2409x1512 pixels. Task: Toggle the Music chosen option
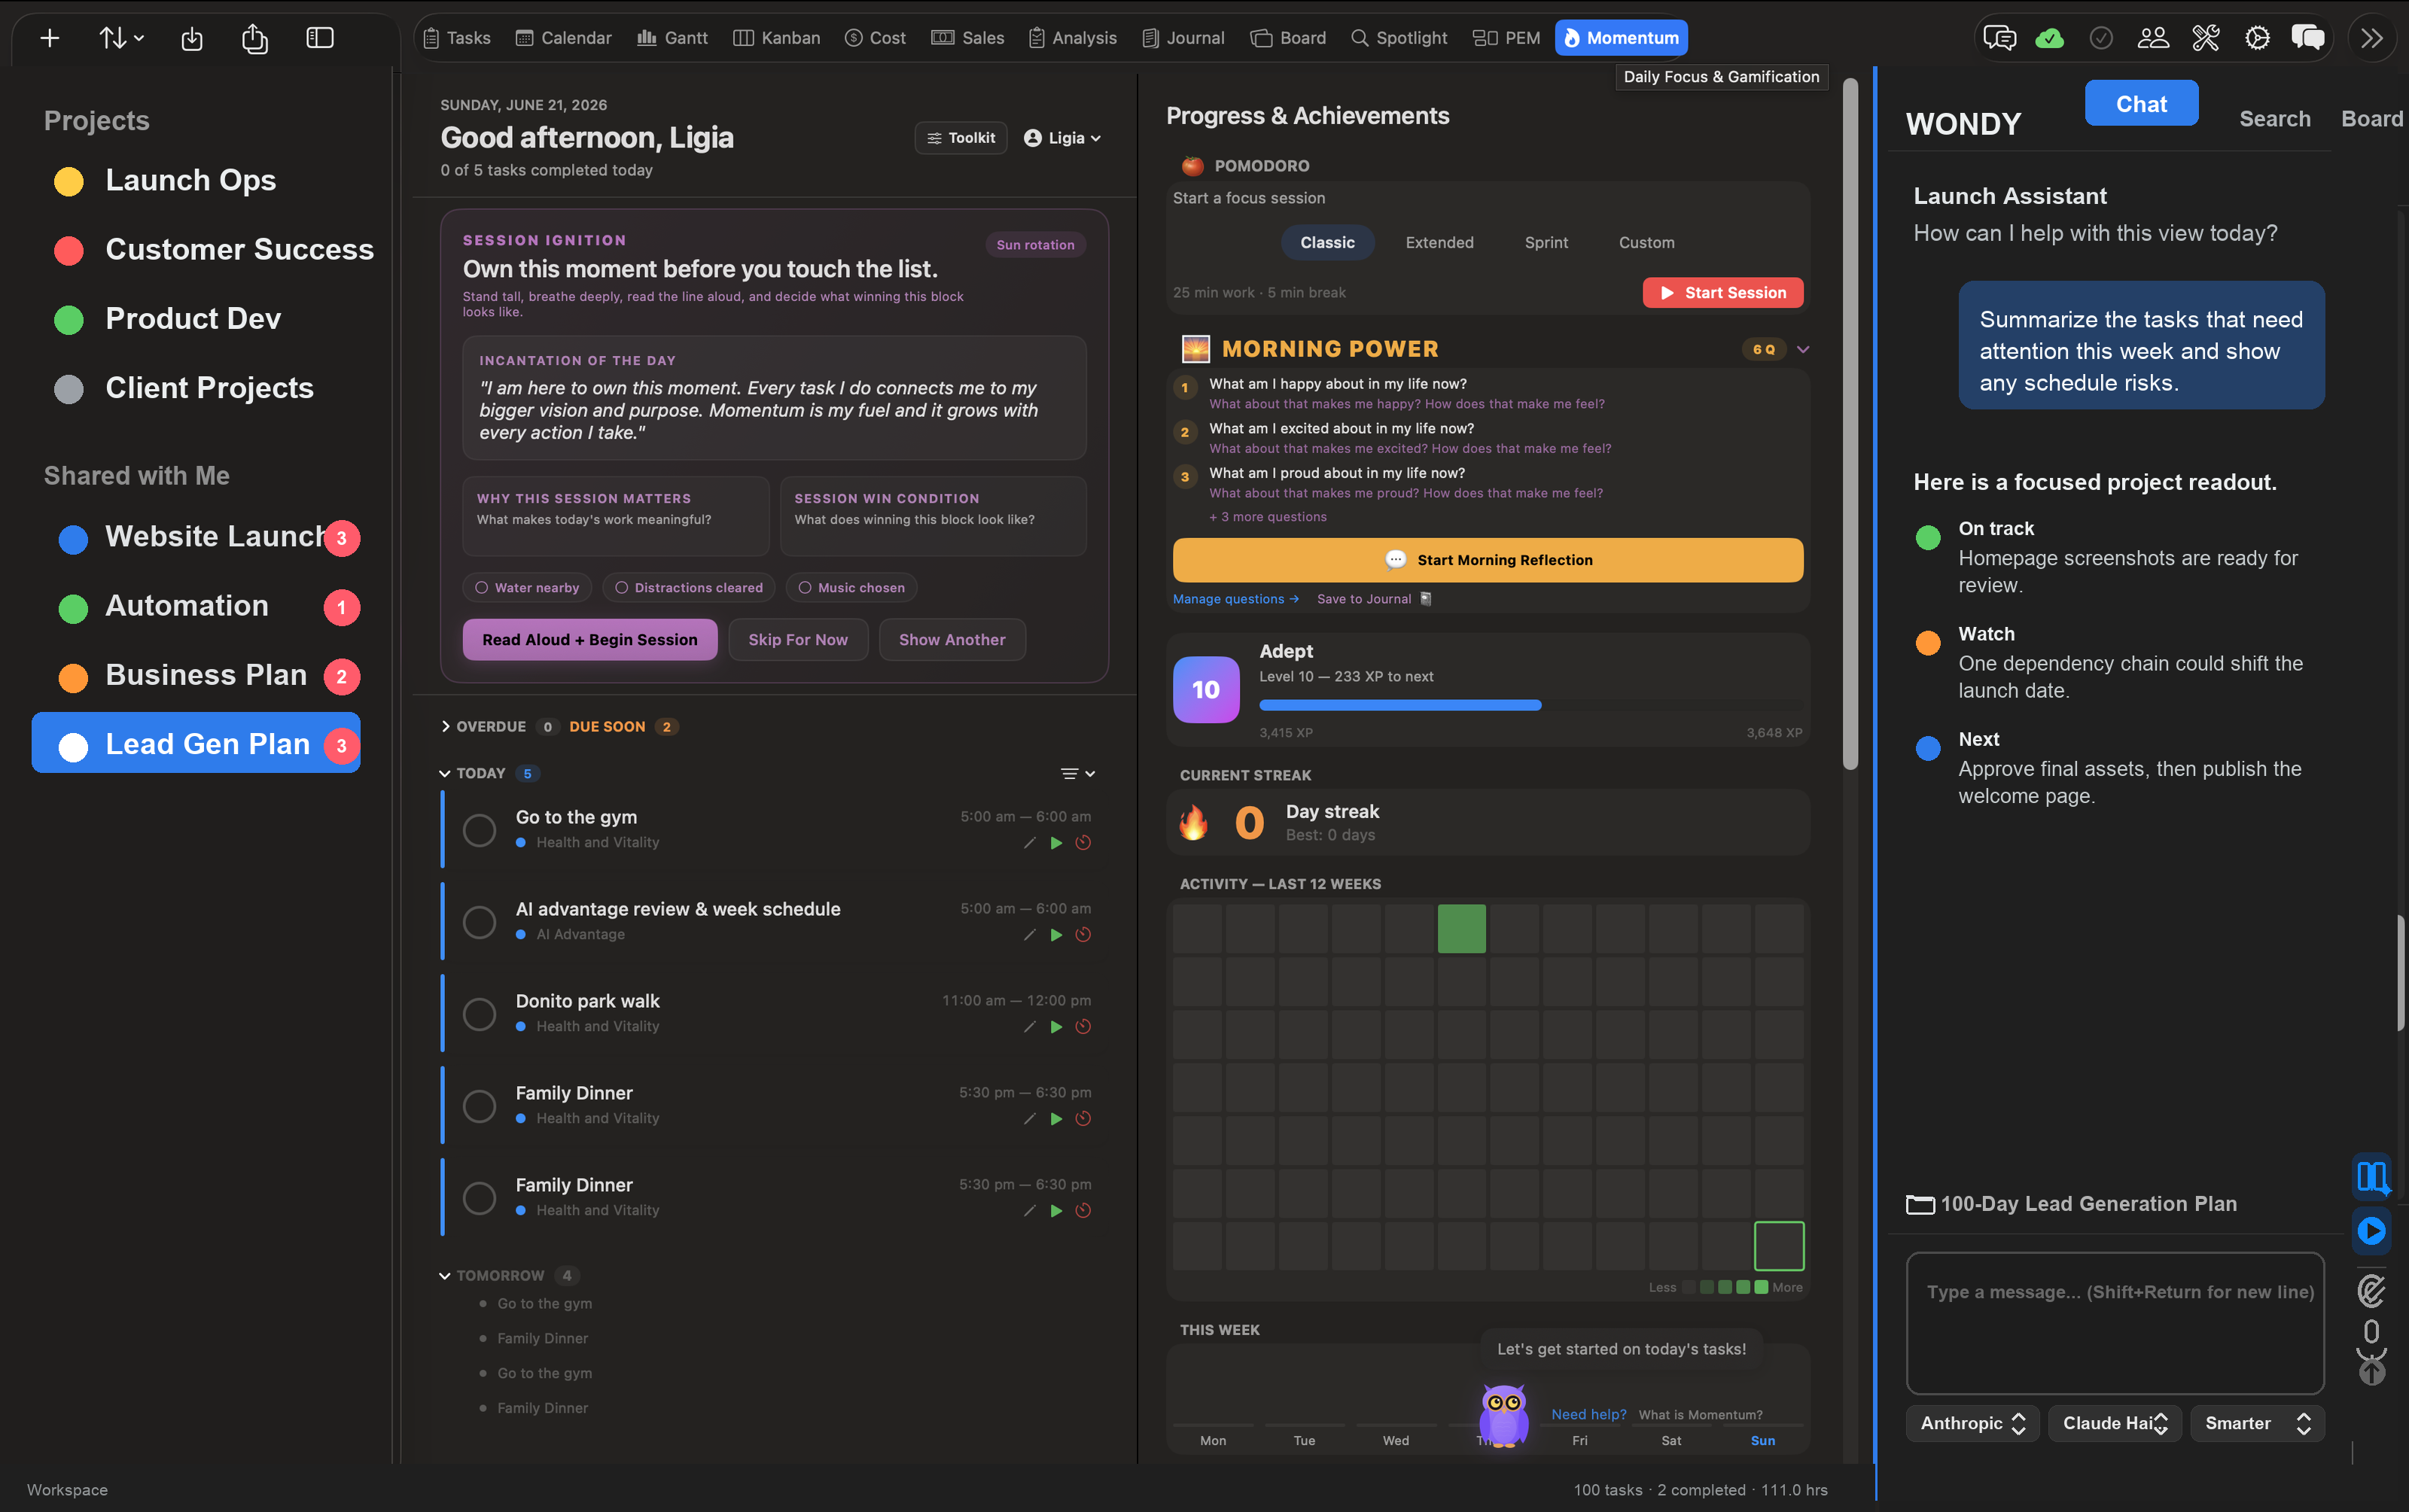pos(851,588)
